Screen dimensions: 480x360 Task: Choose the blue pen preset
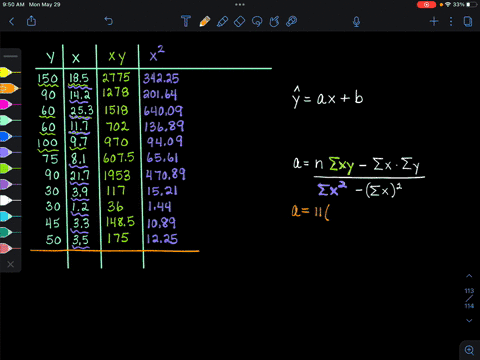10,136
